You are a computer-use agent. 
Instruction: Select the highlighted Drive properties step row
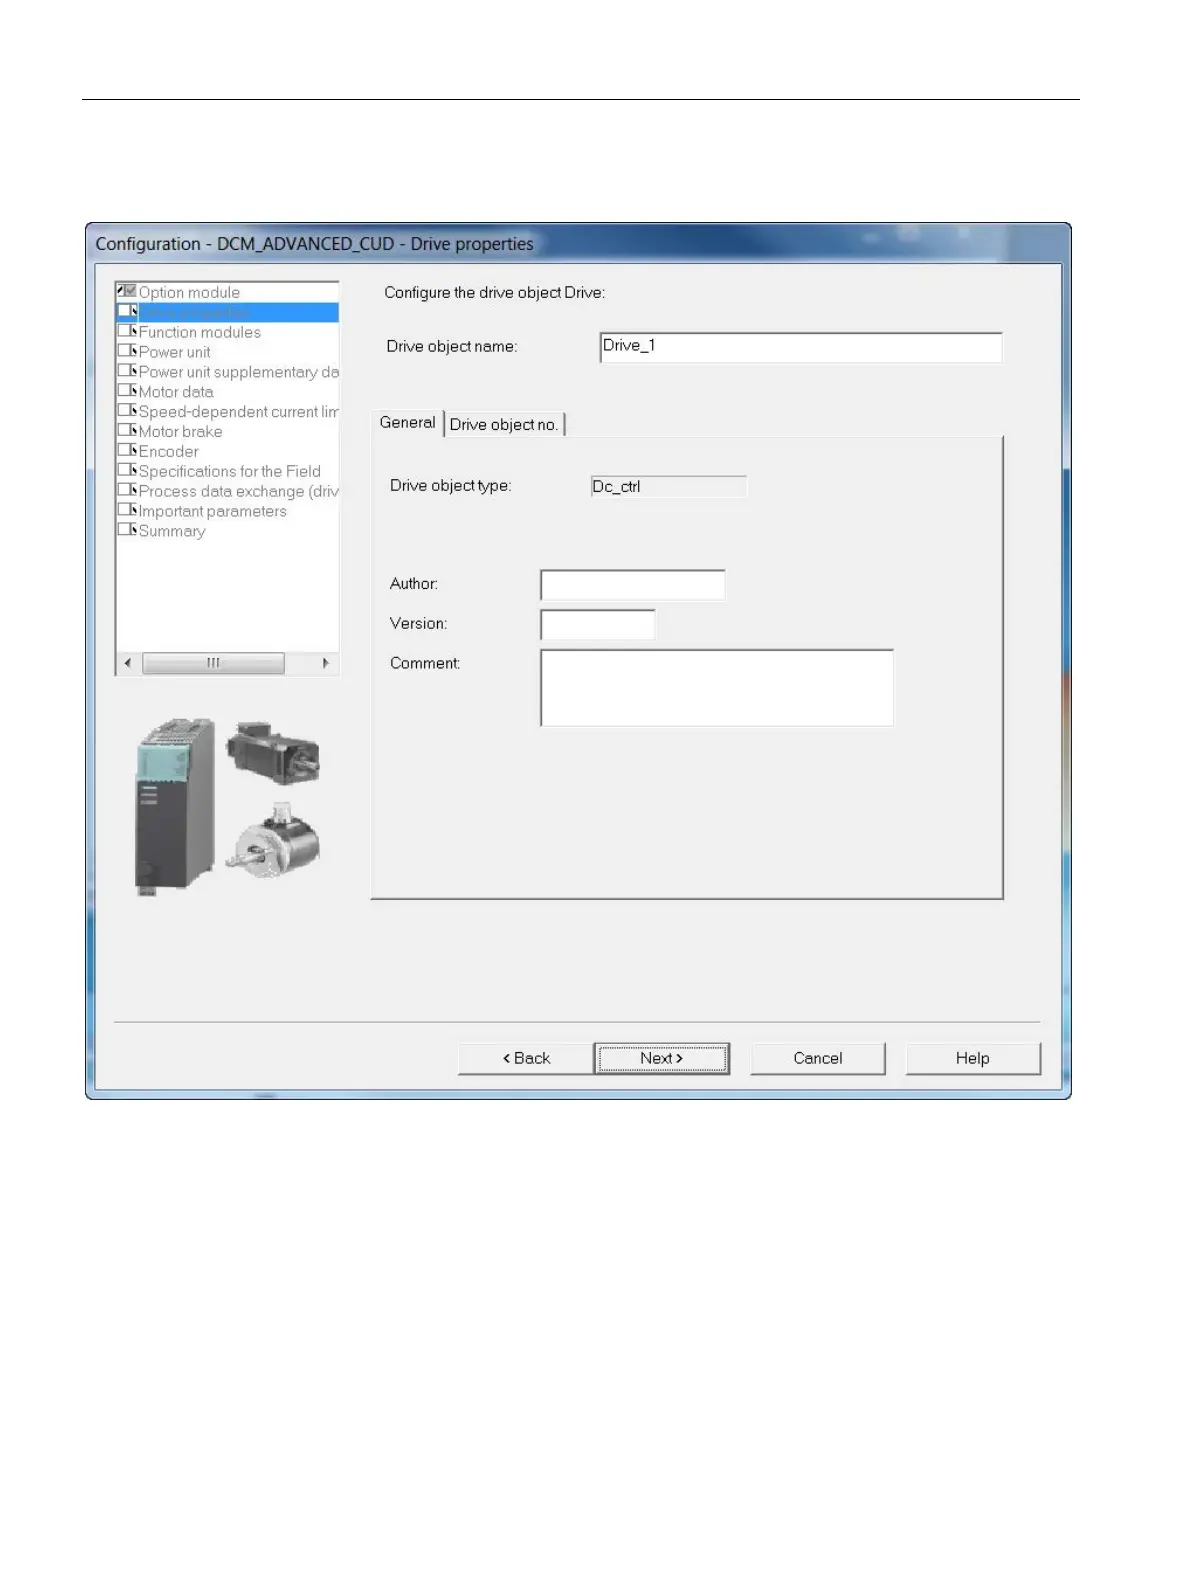tap(228, 312)
